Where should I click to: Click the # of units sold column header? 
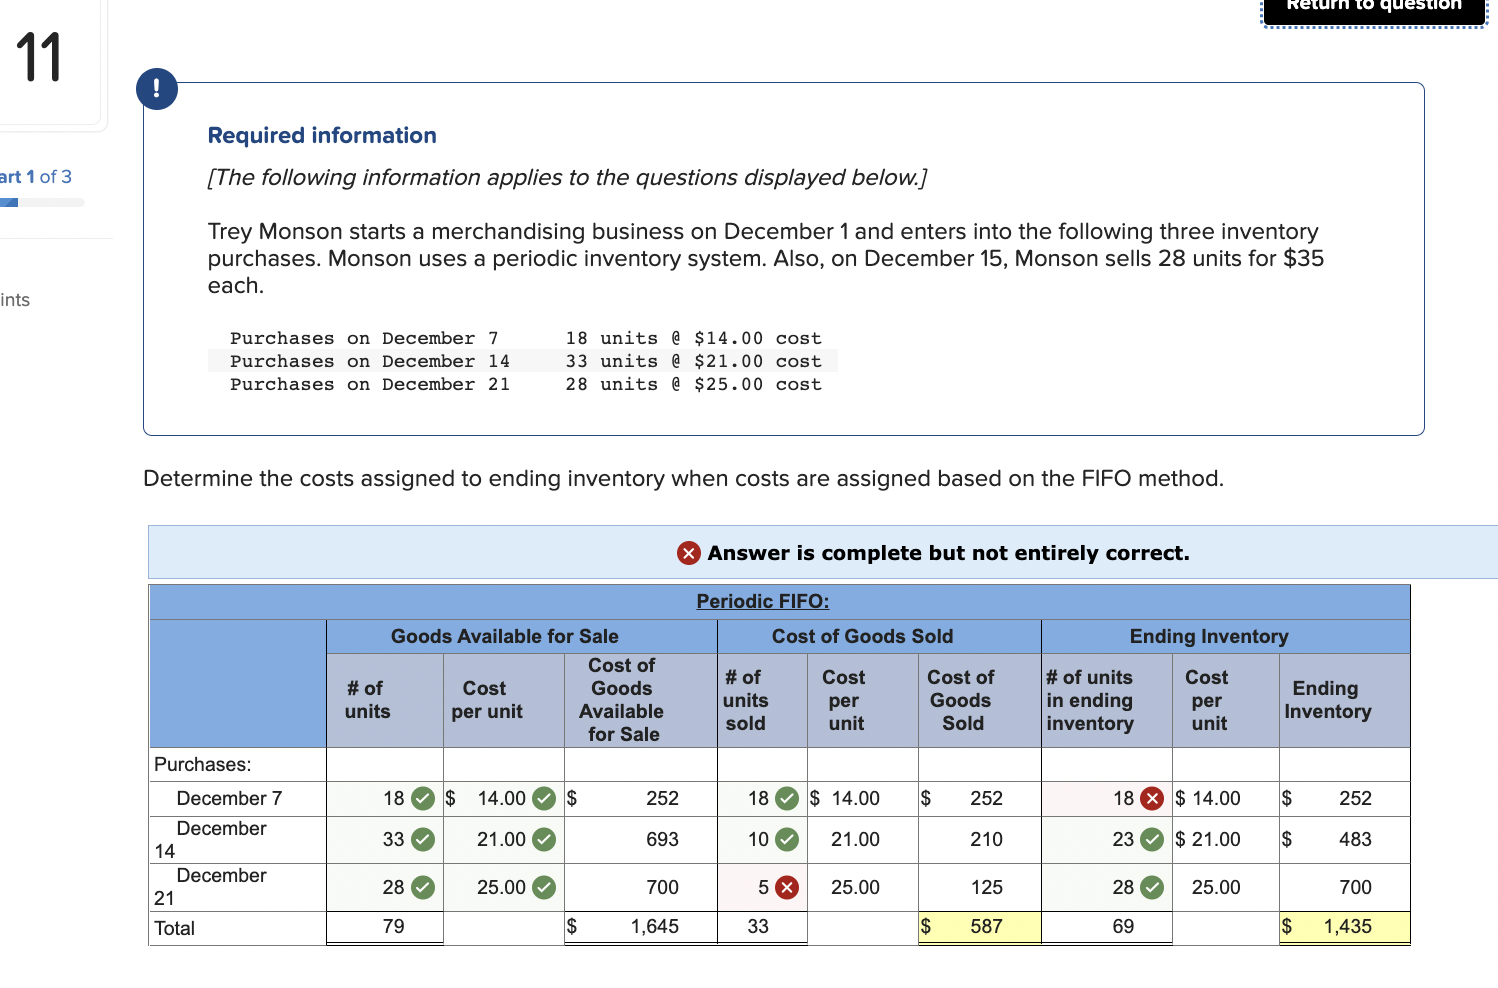(x=746, y=700)
